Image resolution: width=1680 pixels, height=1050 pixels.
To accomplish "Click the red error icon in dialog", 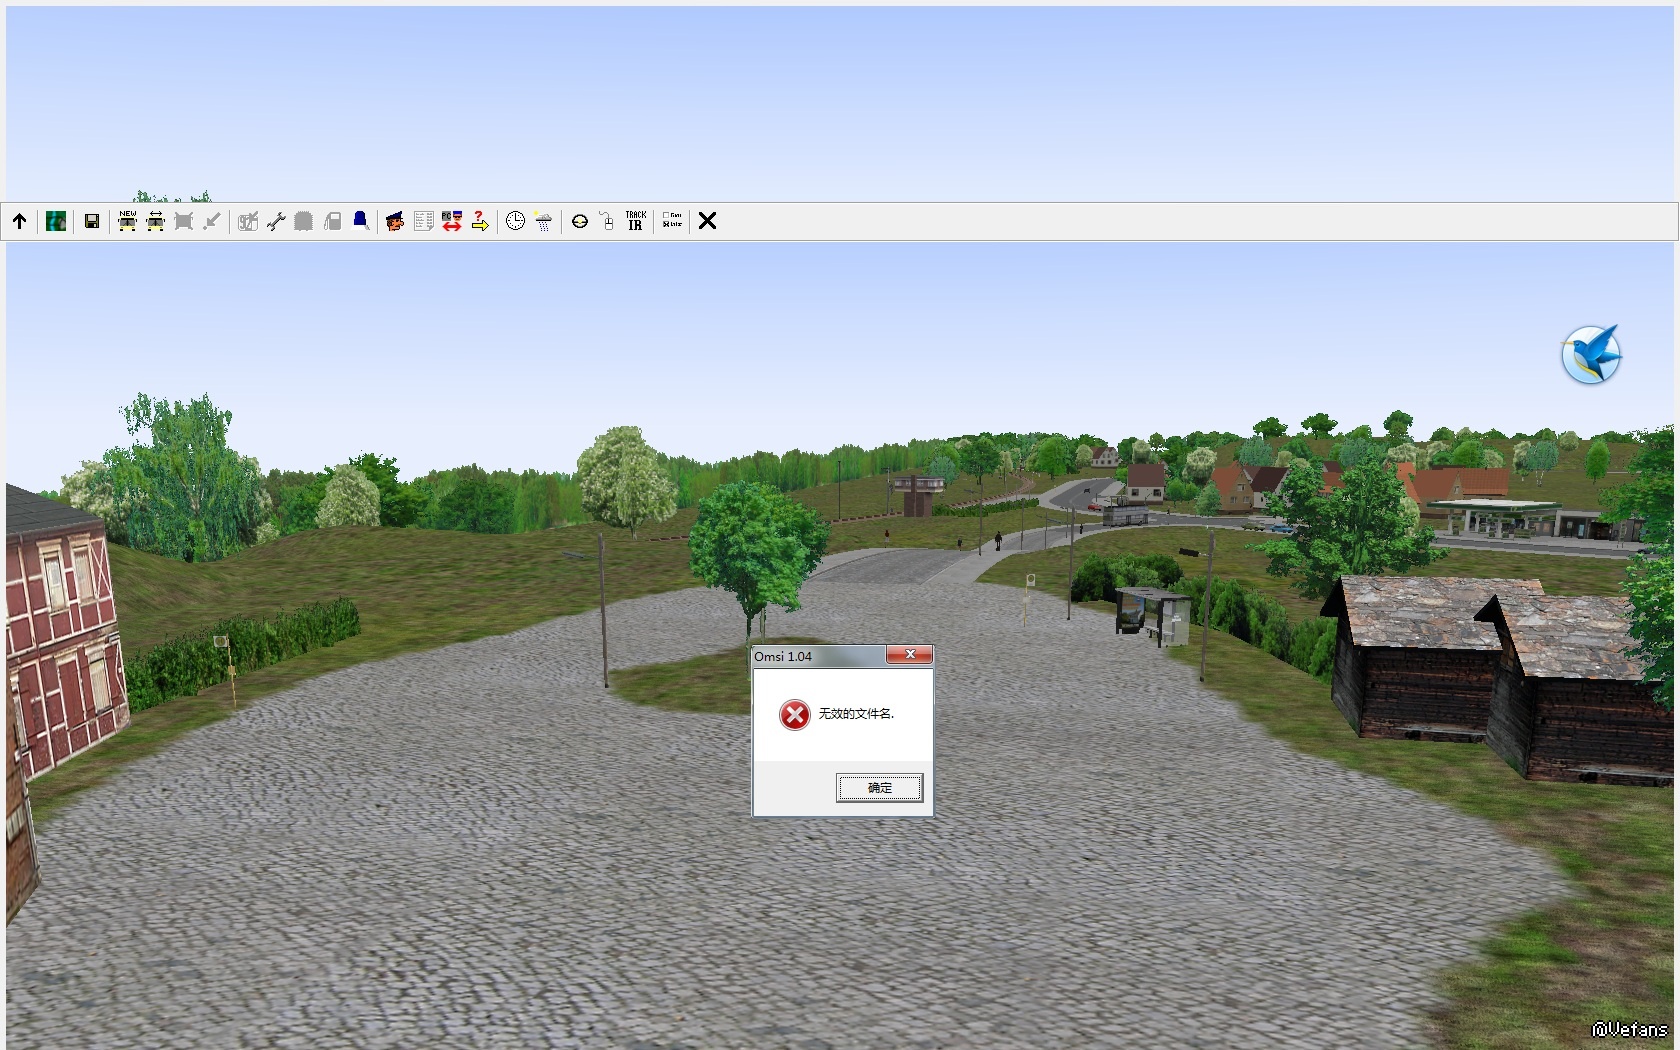I will (x=795, y=715).
